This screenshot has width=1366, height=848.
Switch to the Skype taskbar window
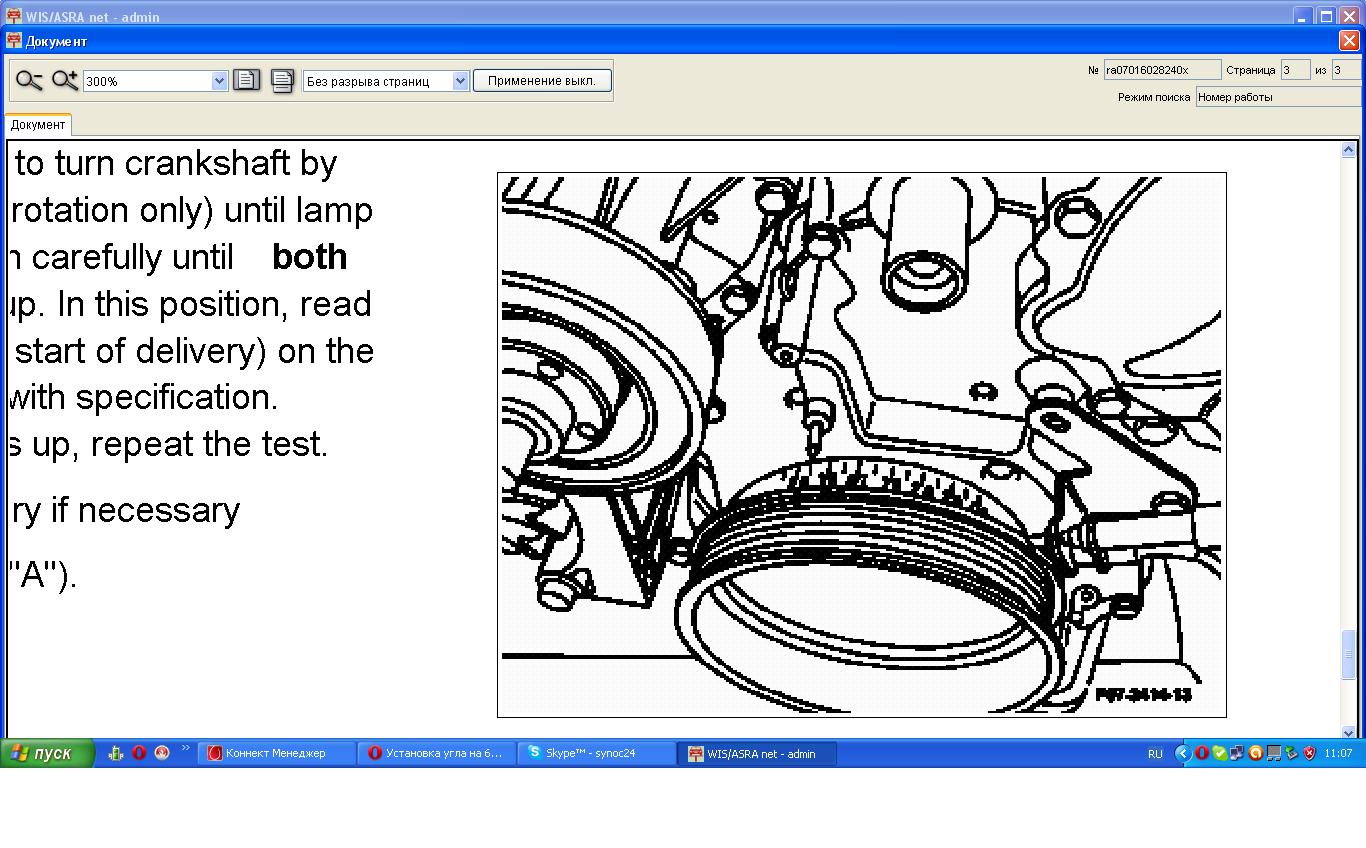coord(596,753)
